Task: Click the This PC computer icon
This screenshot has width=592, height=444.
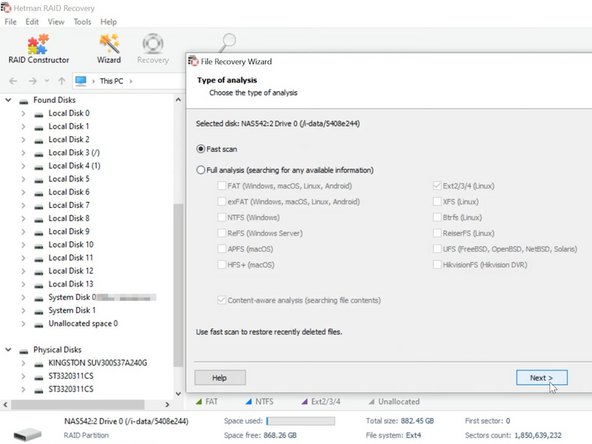Action: coord(80,81)
